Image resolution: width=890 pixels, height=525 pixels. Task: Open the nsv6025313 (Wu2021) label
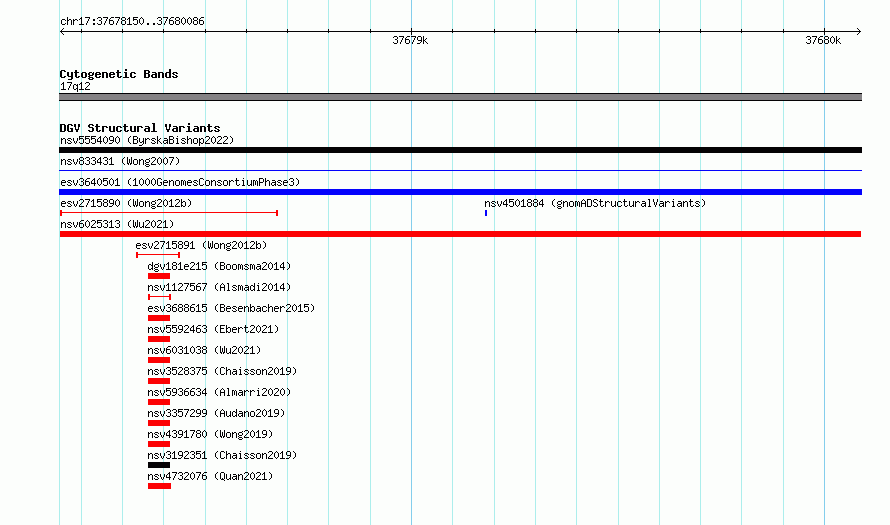coord(117,224)
